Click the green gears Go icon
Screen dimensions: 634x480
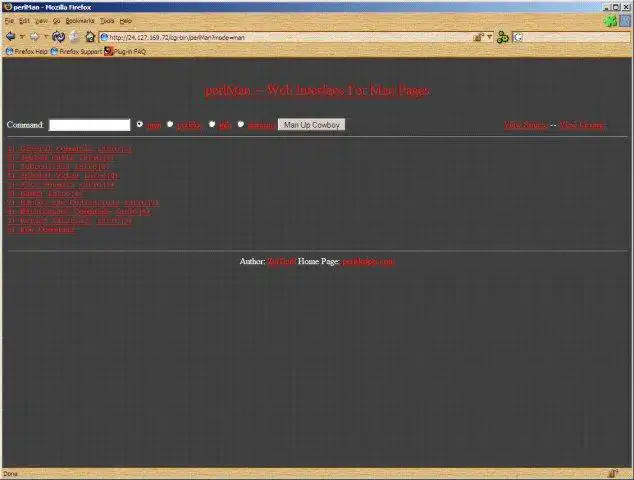pyautogui.click(x=502, y=37)
